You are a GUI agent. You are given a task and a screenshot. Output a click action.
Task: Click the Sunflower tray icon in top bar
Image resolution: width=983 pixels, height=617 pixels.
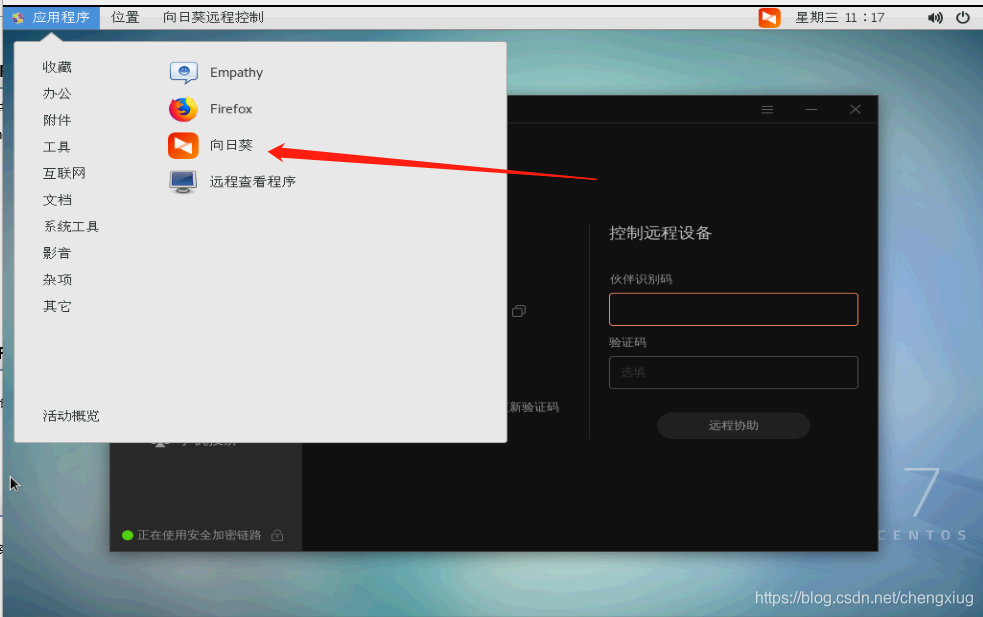(769, 18)
